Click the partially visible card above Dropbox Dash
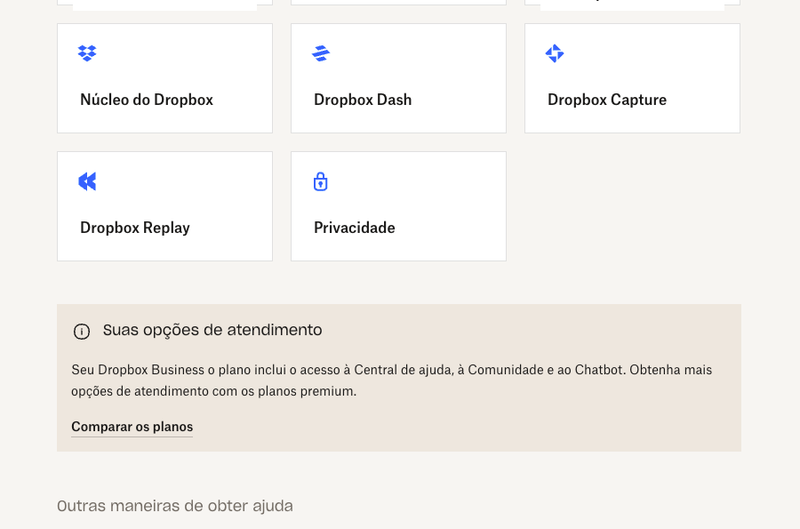Viewport: 800px width, 529px height. pos(398,2)
